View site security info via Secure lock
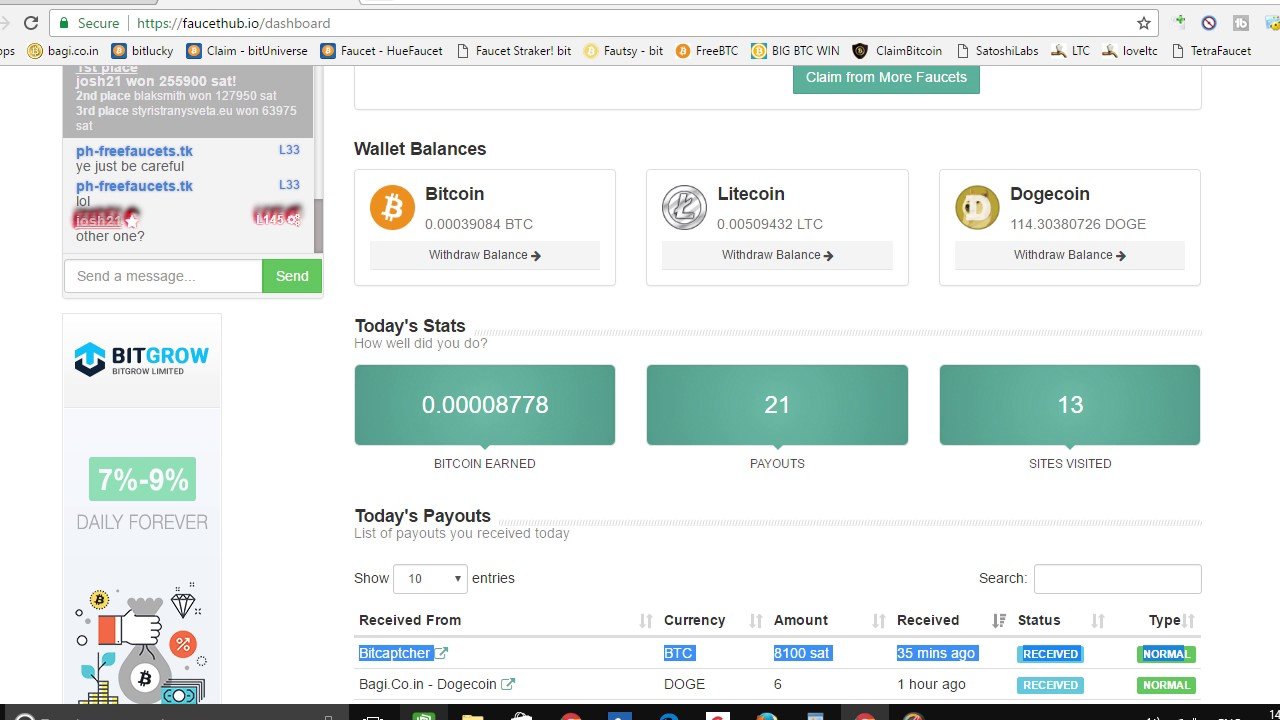Viewport: 1280px width, 720px height. (89, 23)
